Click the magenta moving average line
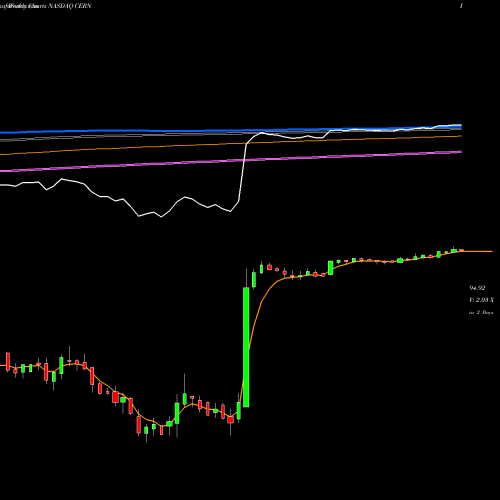 point(231,161)
